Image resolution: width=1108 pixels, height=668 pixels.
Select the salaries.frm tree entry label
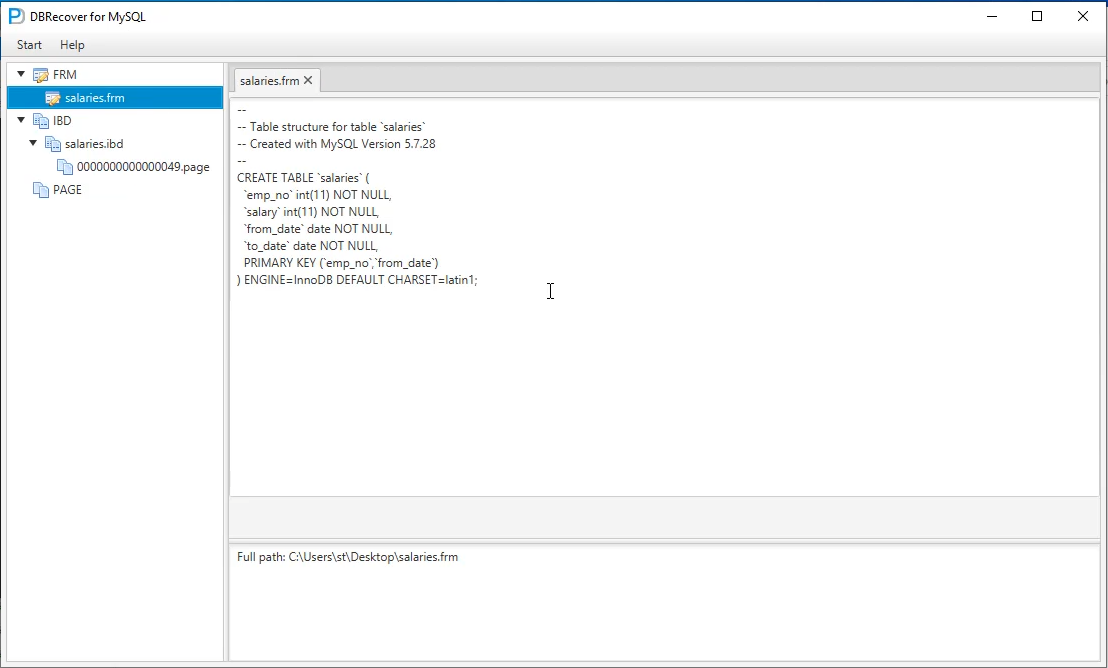pos(94,98)
